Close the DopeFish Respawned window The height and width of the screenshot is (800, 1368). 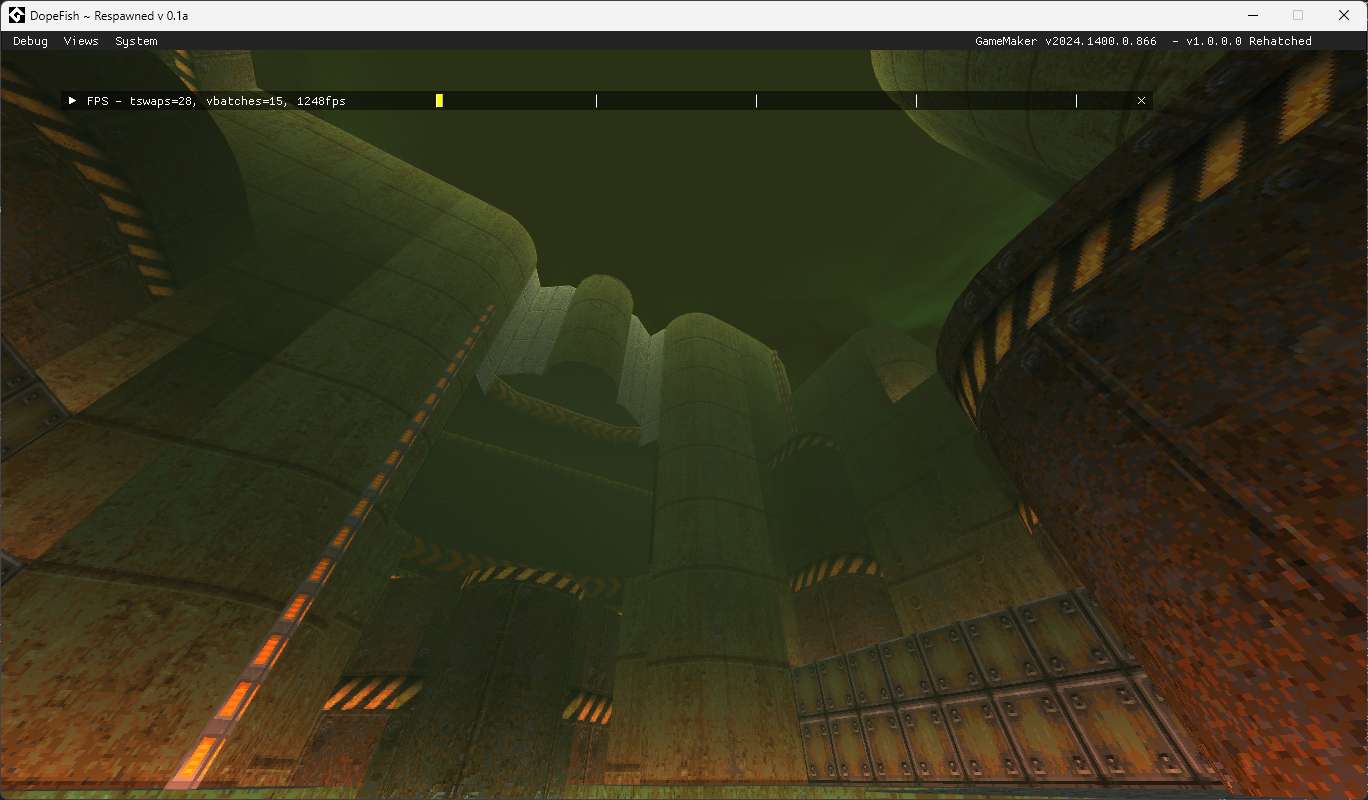[1344, 15]
